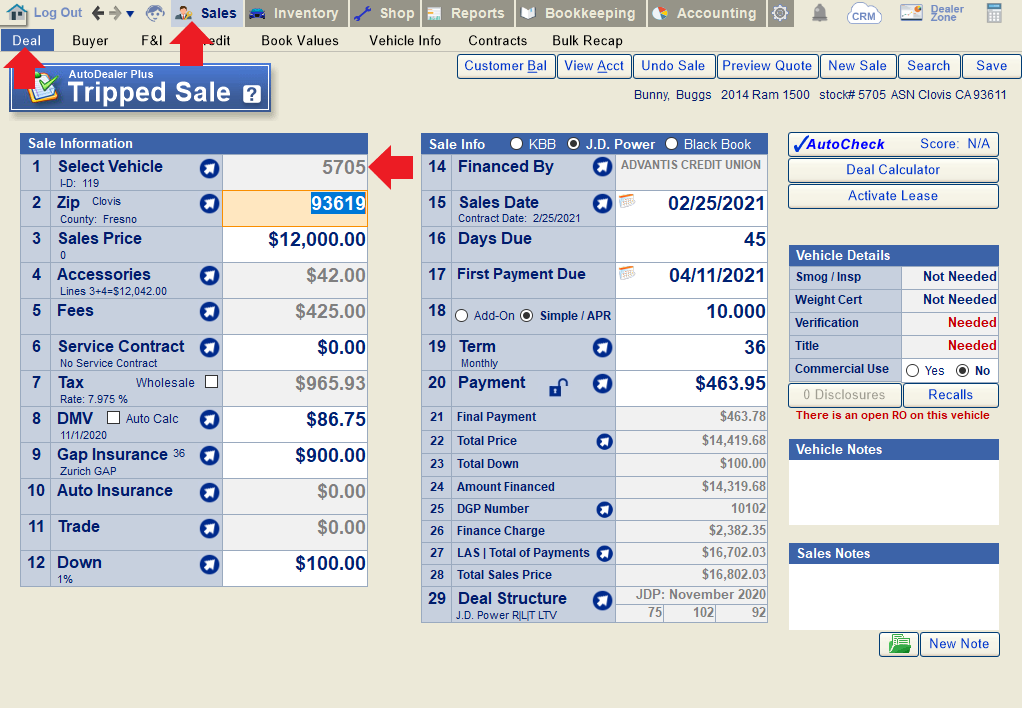Image resolution: width=1022 pixels, height=708 pixels.
Task: Go forward with the right arrow icon
Action: pyautogui.click(x=115, y=13)
